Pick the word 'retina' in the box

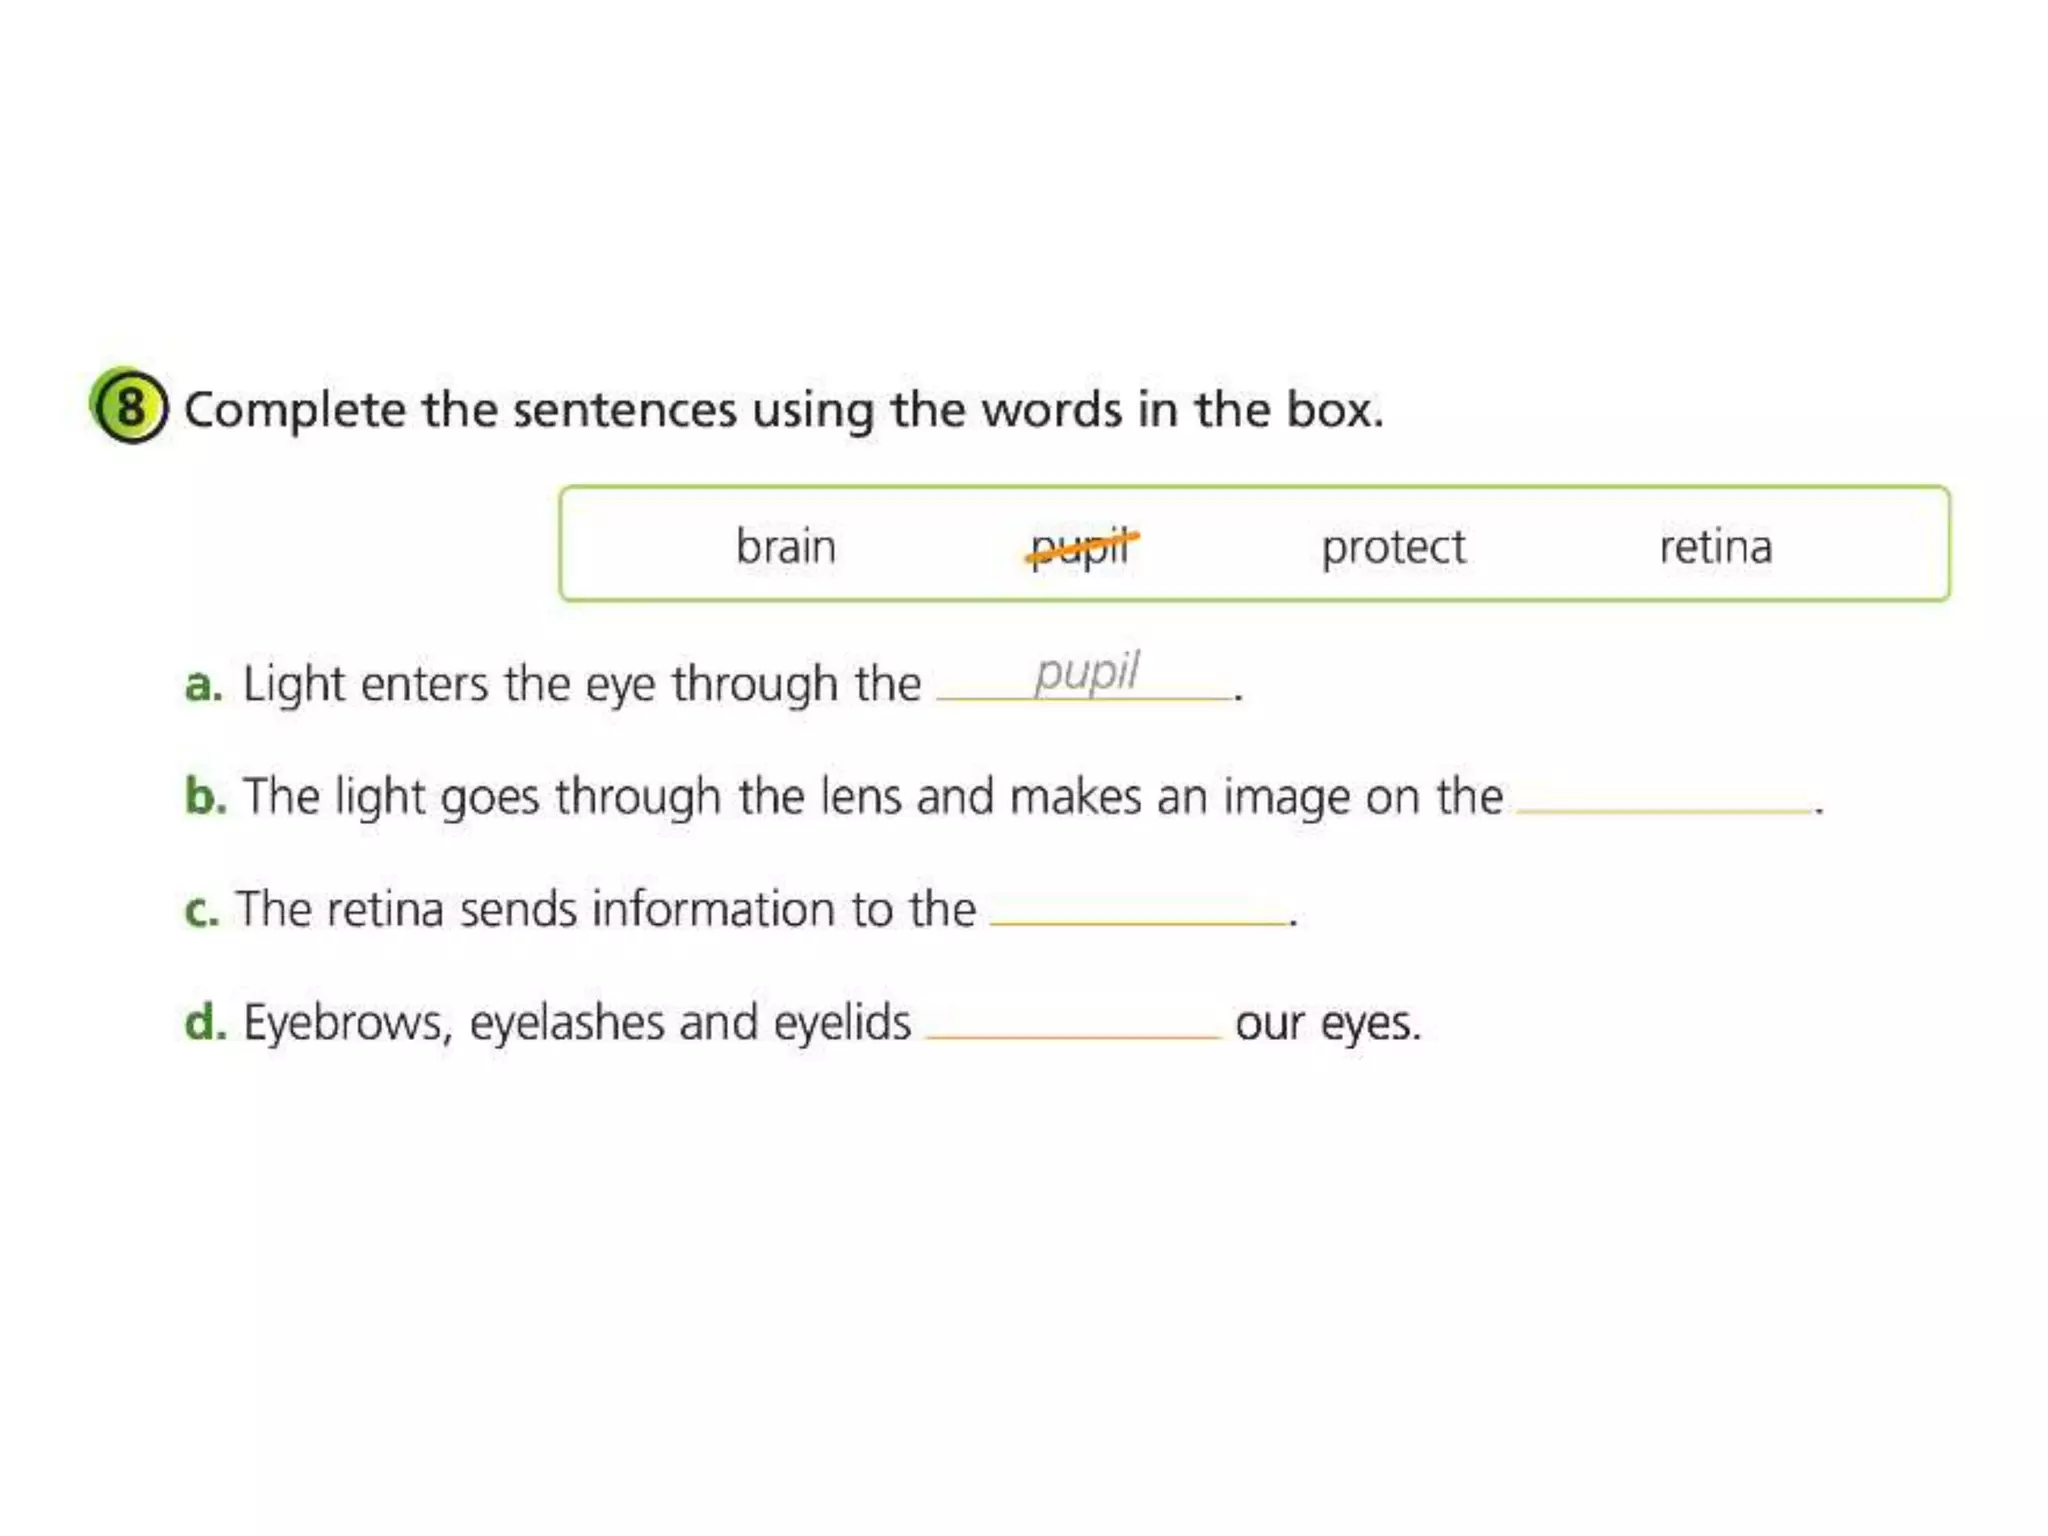point(1715,547)
